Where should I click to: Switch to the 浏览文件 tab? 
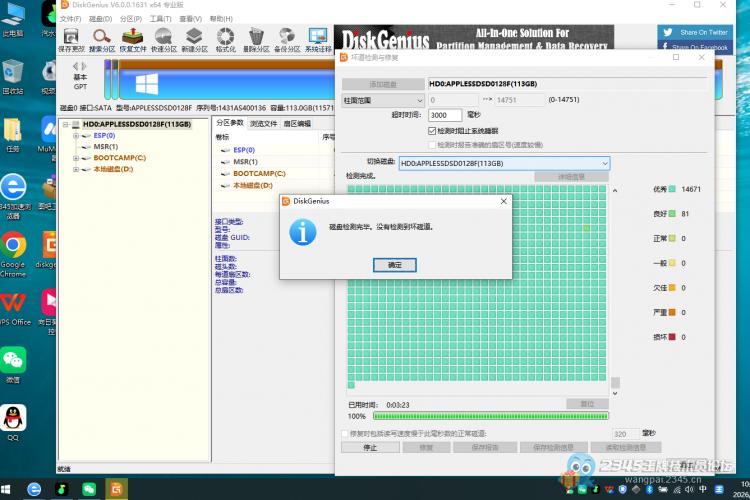pos(263,124)
